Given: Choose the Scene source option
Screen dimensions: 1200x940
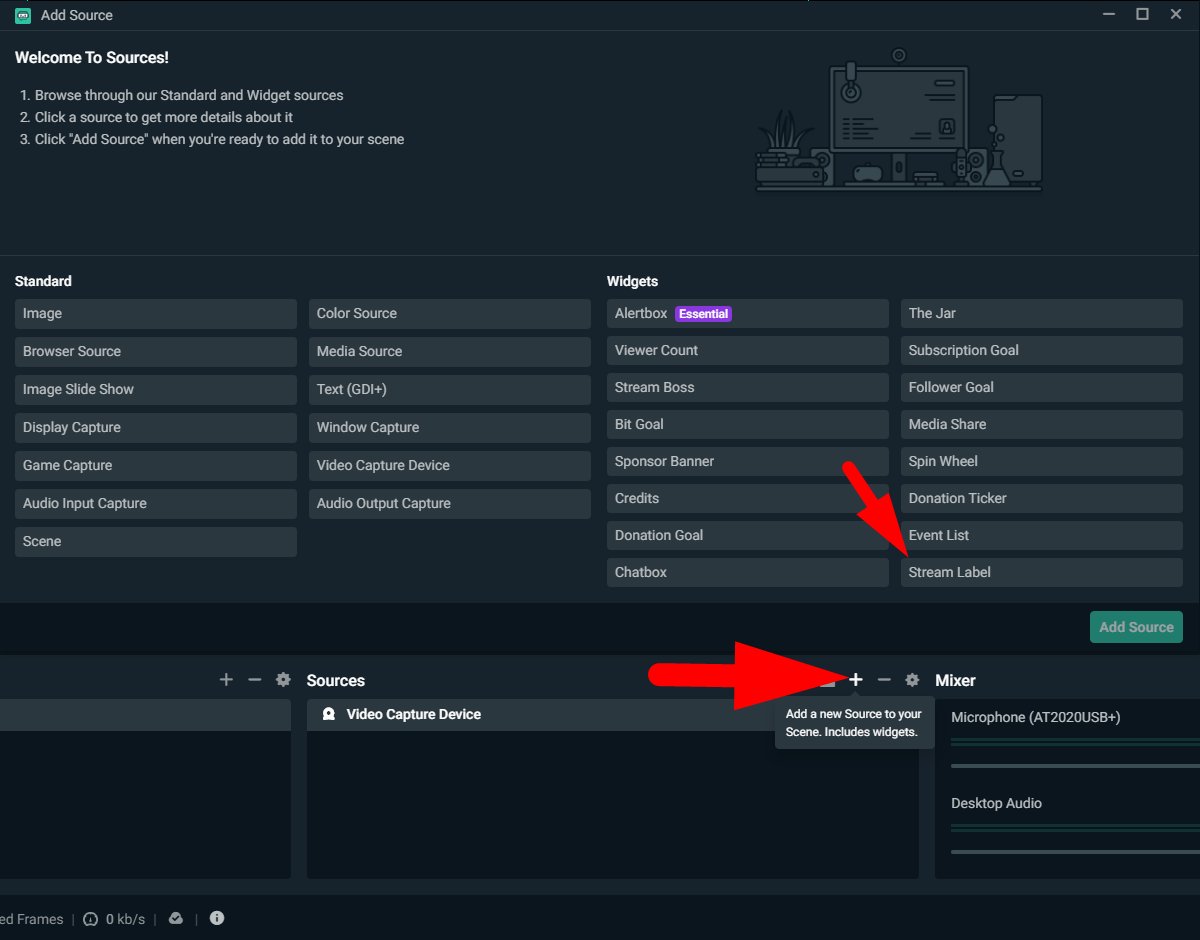Looking at the screenshot, I should [156, 541].
